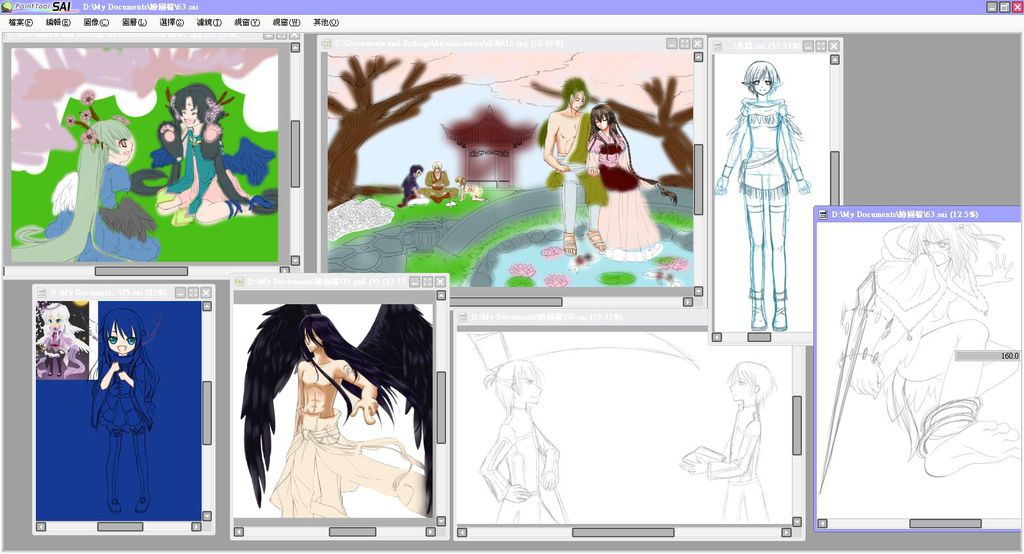Click scroll-left arrow in 63.sai window
Image resolution: width=1024 pixels, height=554 pixels.
point(822,523)
